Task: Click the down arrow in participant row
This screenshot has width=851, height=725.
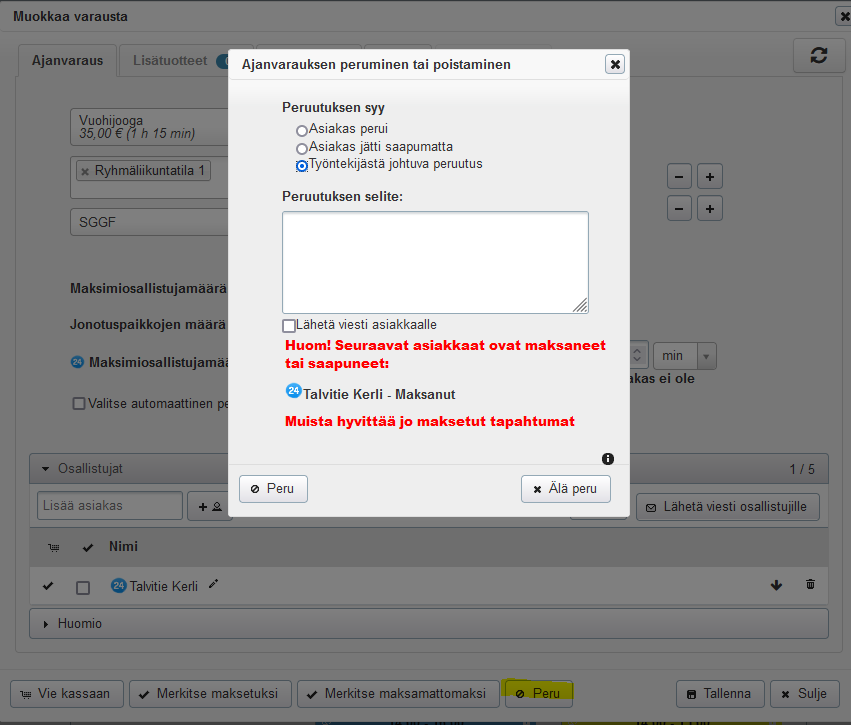Action: pos(776,585)
